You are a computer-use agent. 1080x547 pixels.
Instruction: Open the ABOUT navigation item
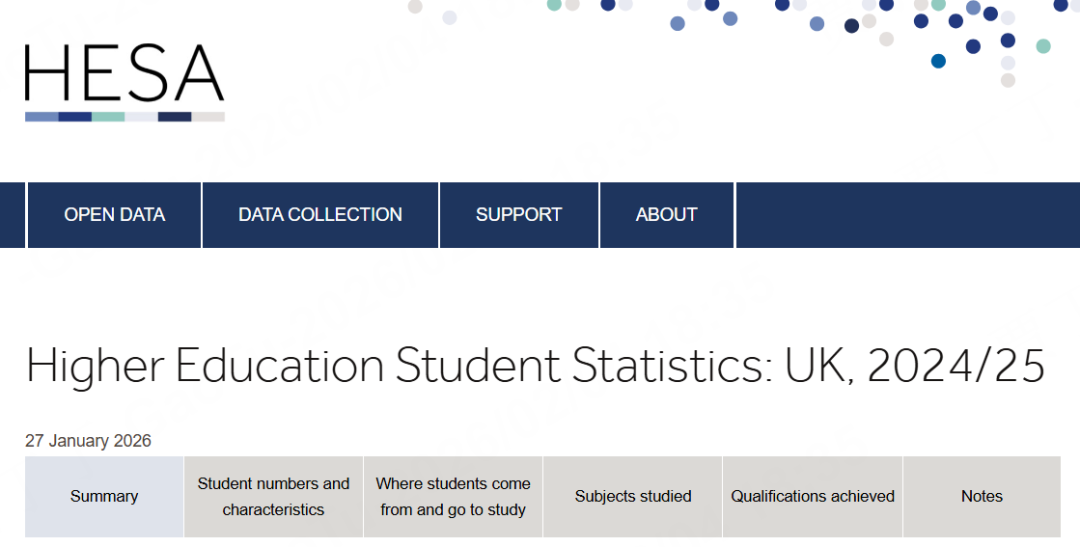[666, 215]
